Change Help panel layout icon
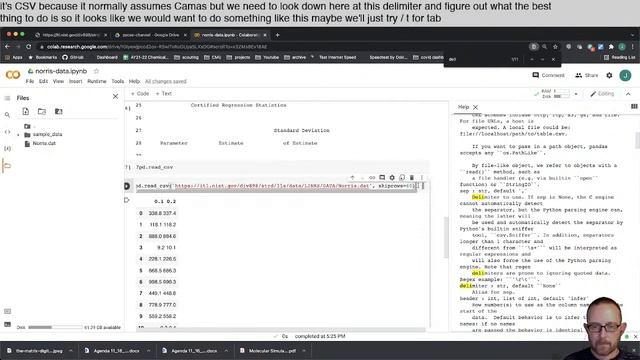 [634, 107]
